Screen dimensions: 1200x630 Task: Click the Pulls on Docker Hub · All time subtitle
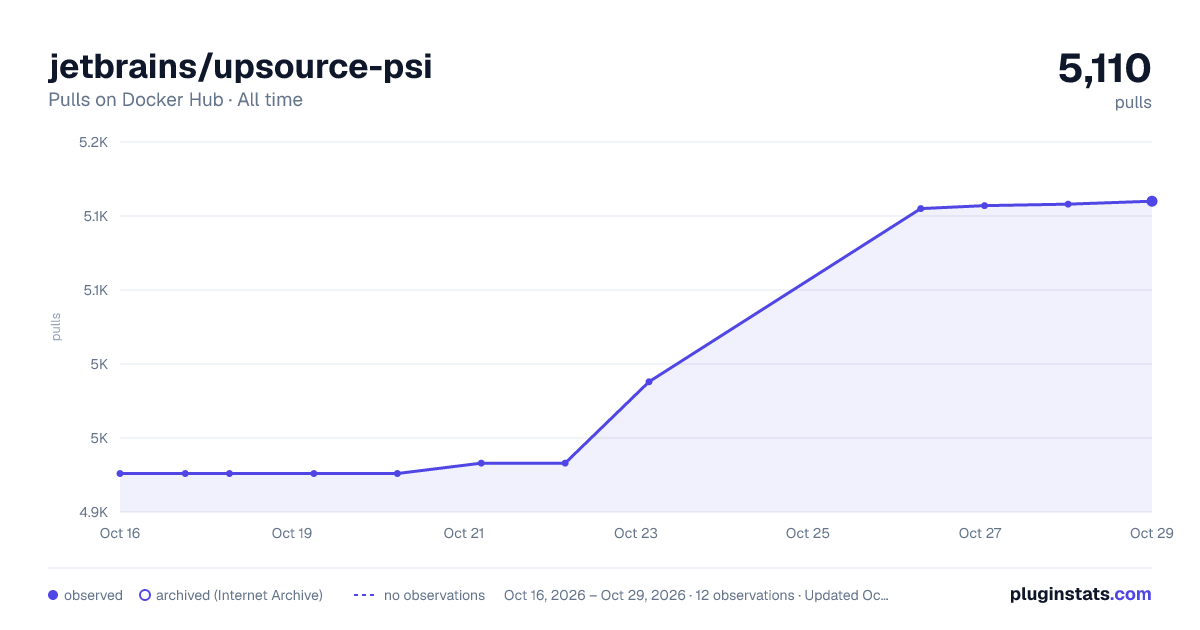pyautogui.click(x=175, y=100)
